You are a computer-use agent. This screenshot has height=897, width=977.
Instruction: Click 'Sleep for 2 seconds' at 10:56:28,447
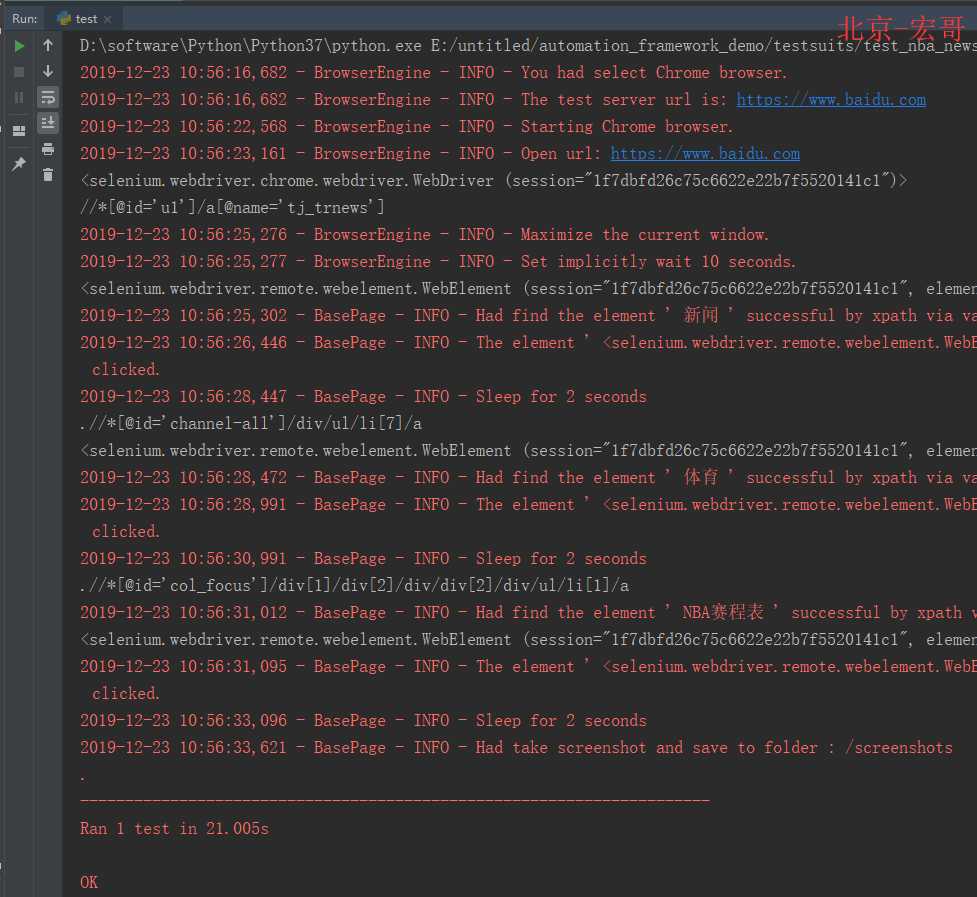[x=363, y=397]
